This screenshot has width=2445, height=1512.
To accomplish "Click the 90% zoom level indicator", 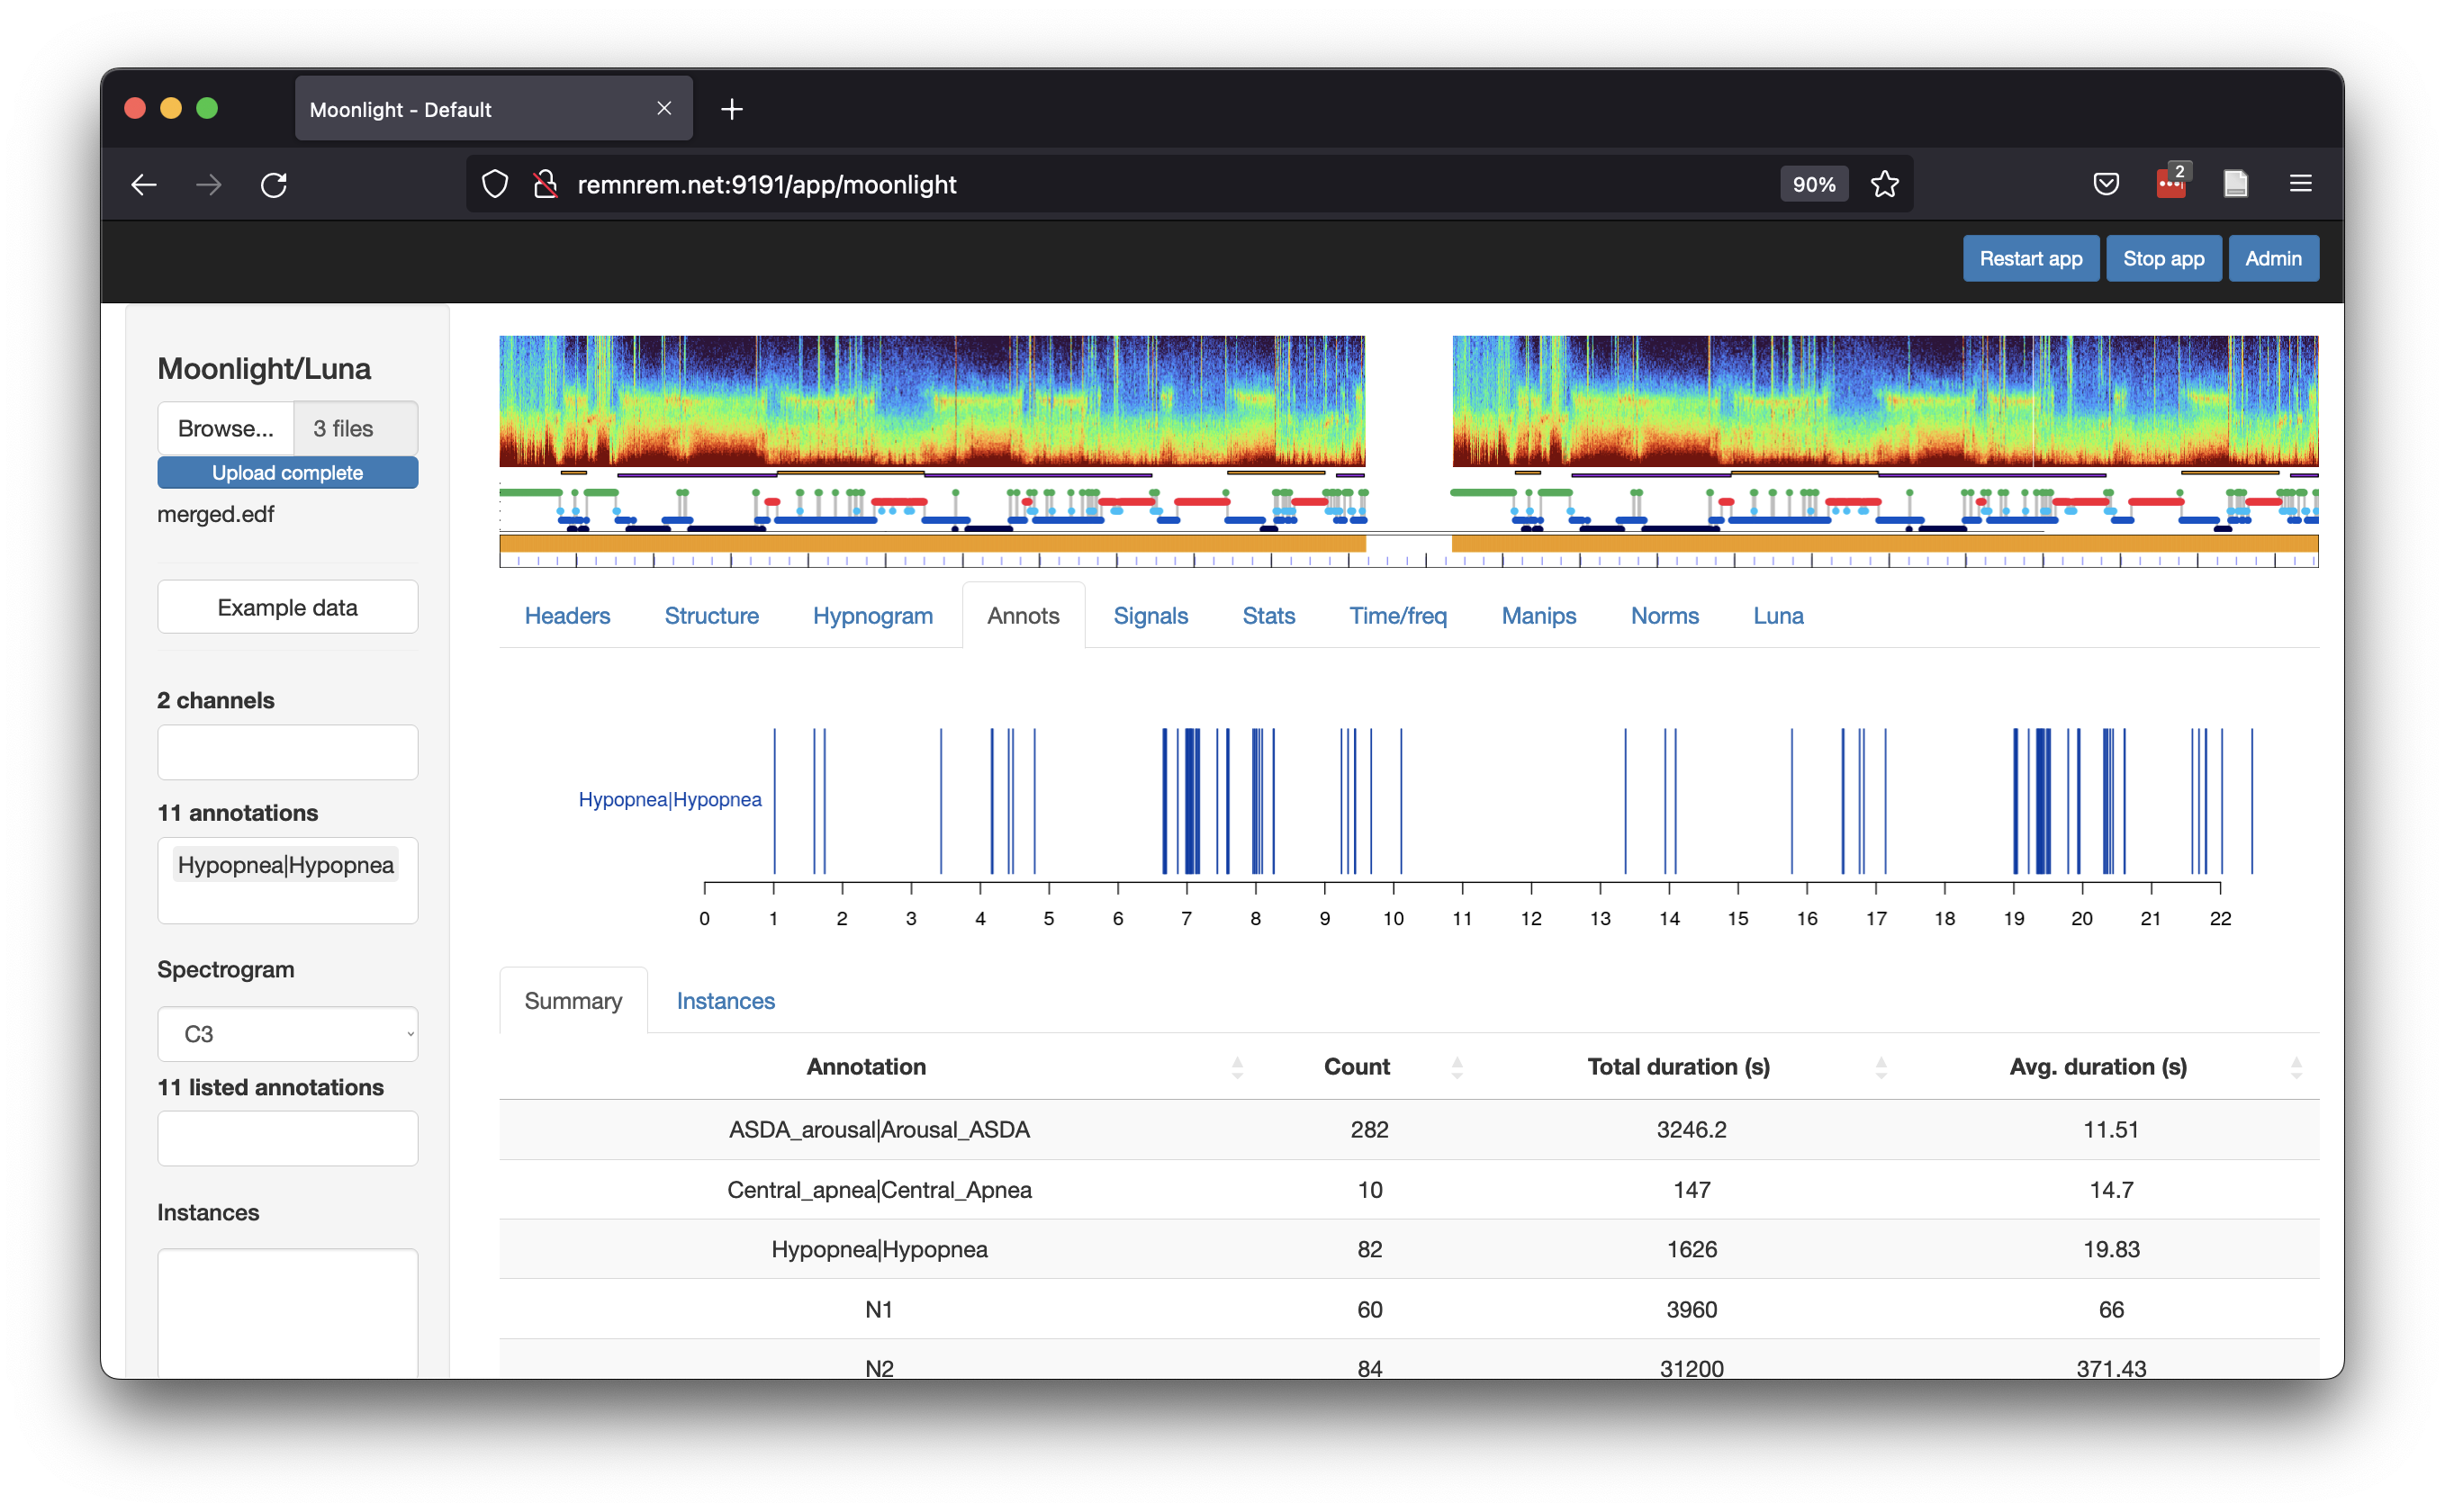I will click(1813, 184).
